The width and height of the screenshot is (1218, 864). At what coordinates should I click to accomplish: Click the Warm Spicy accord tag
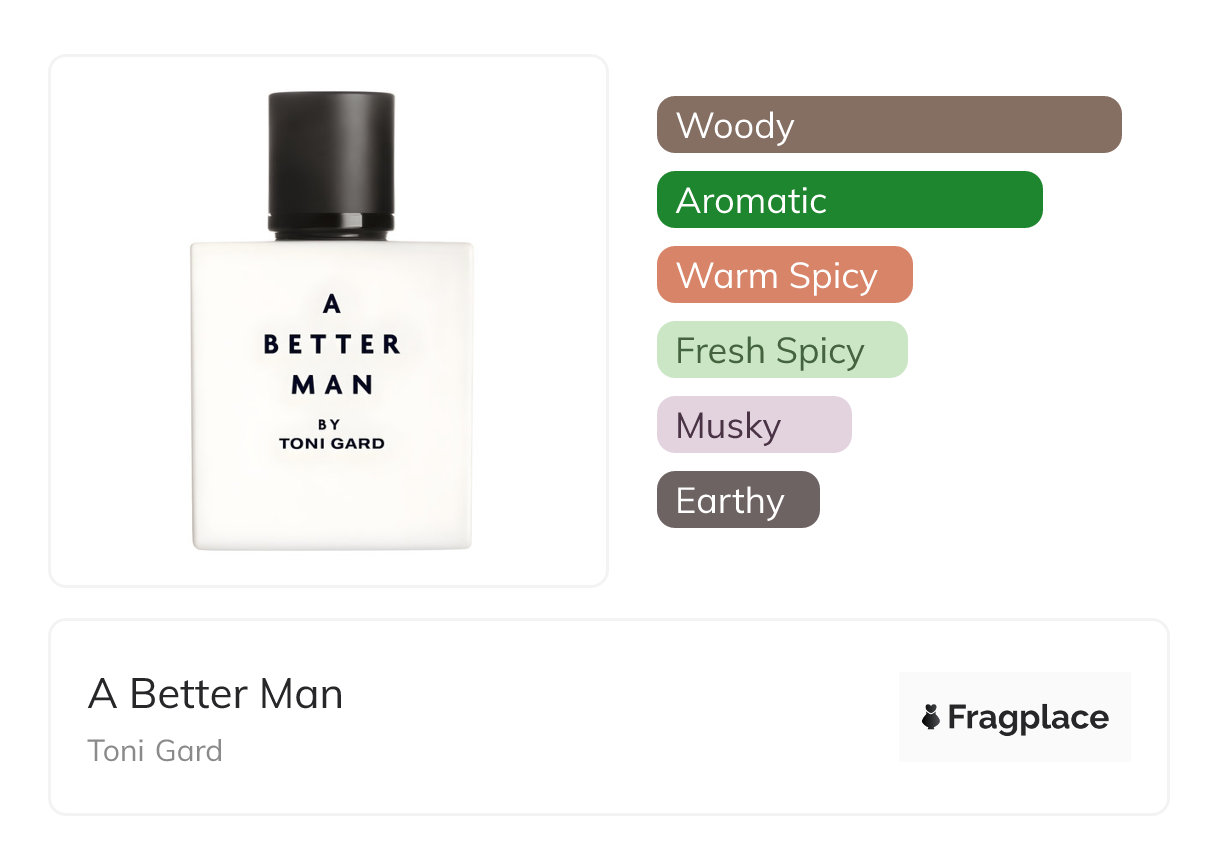pos(785,275)
